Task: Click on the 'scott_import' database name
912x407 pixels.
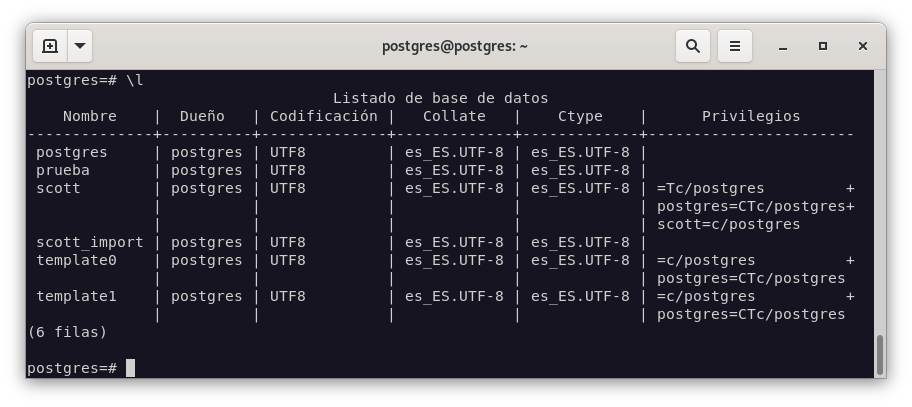Action: [89, 242]
